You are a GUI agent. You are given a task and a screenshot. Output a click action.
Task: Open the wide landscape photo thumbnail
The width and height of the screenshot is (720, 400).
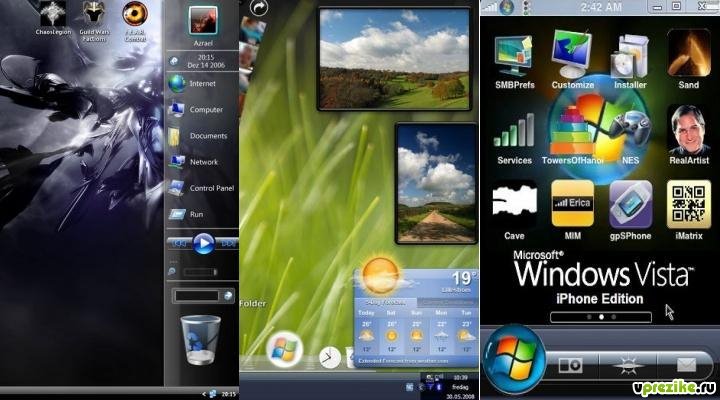pyautogui.click(x=394, y=59)
